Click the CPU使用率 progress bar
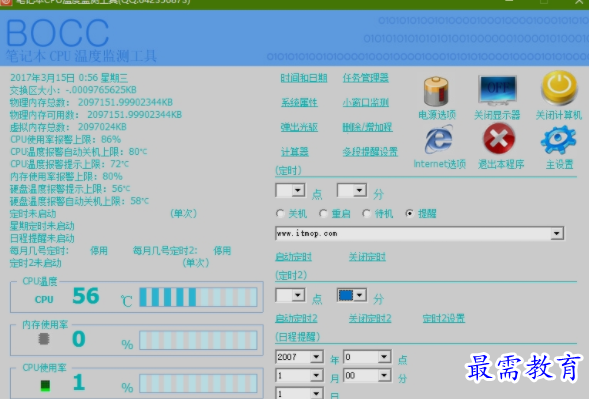The width and height of the screenshot is (589, 399). click(x=198, y=384)
